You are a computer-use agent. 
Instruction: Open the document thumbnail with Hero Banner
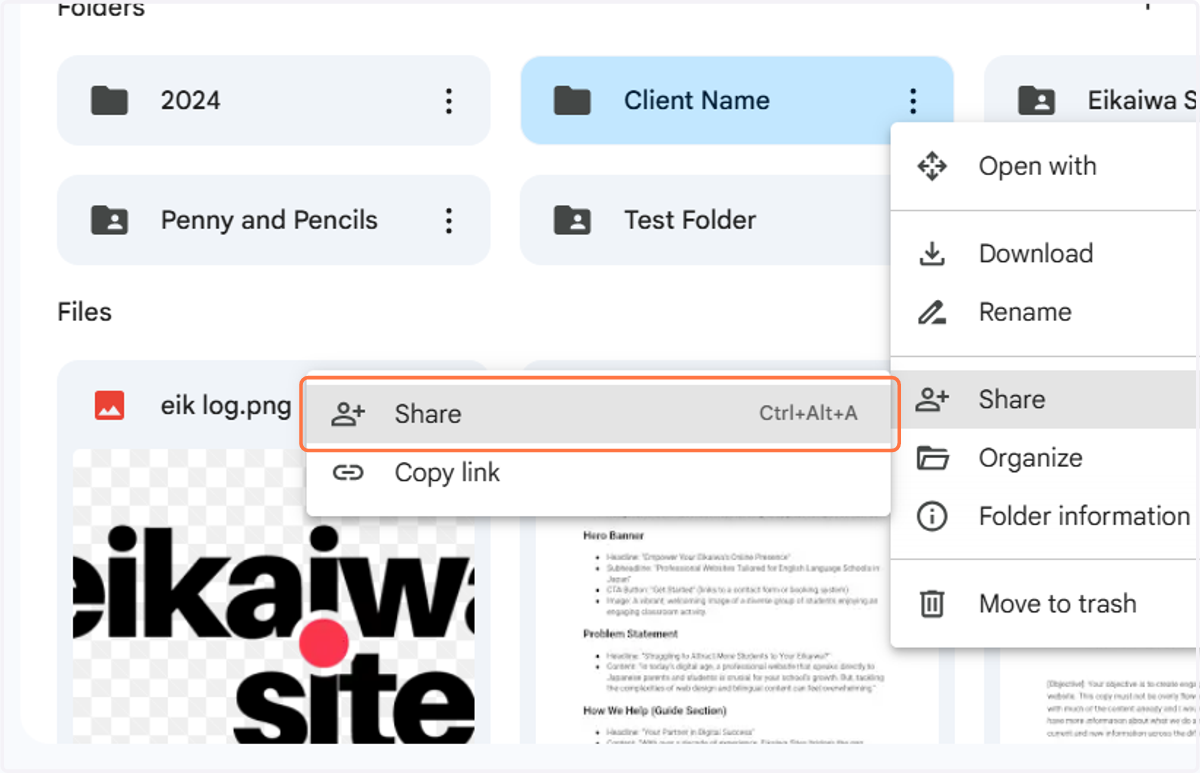737,630
